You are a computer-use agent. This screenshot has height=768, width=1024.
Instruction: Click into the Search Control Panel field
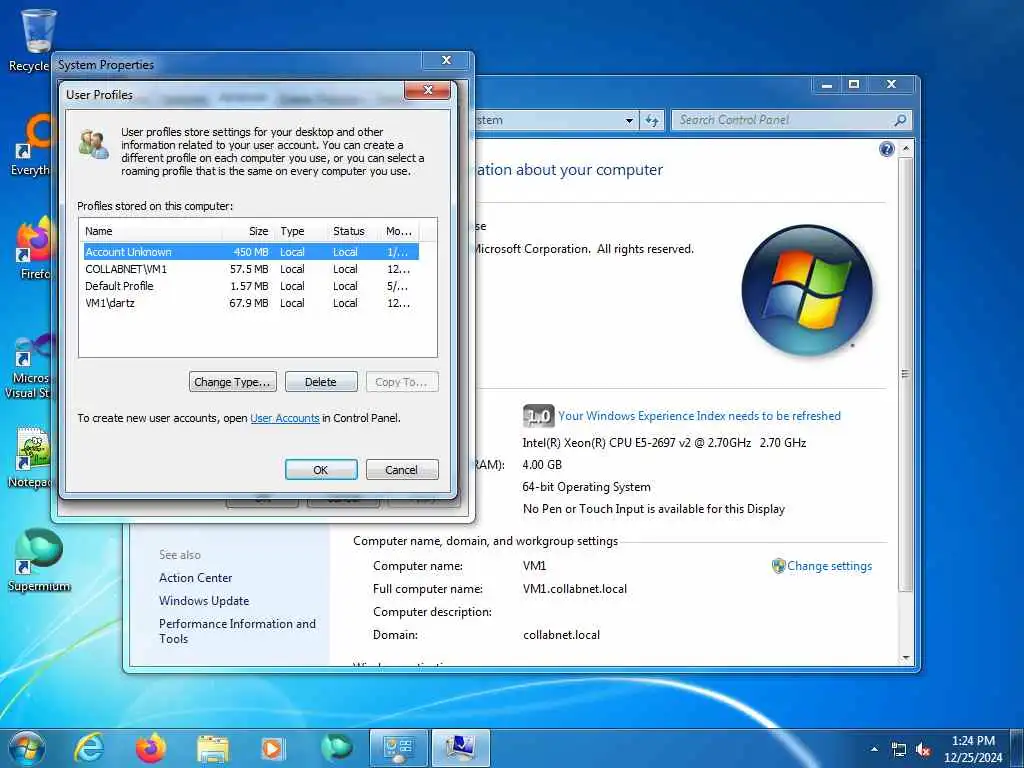[784, 120]
